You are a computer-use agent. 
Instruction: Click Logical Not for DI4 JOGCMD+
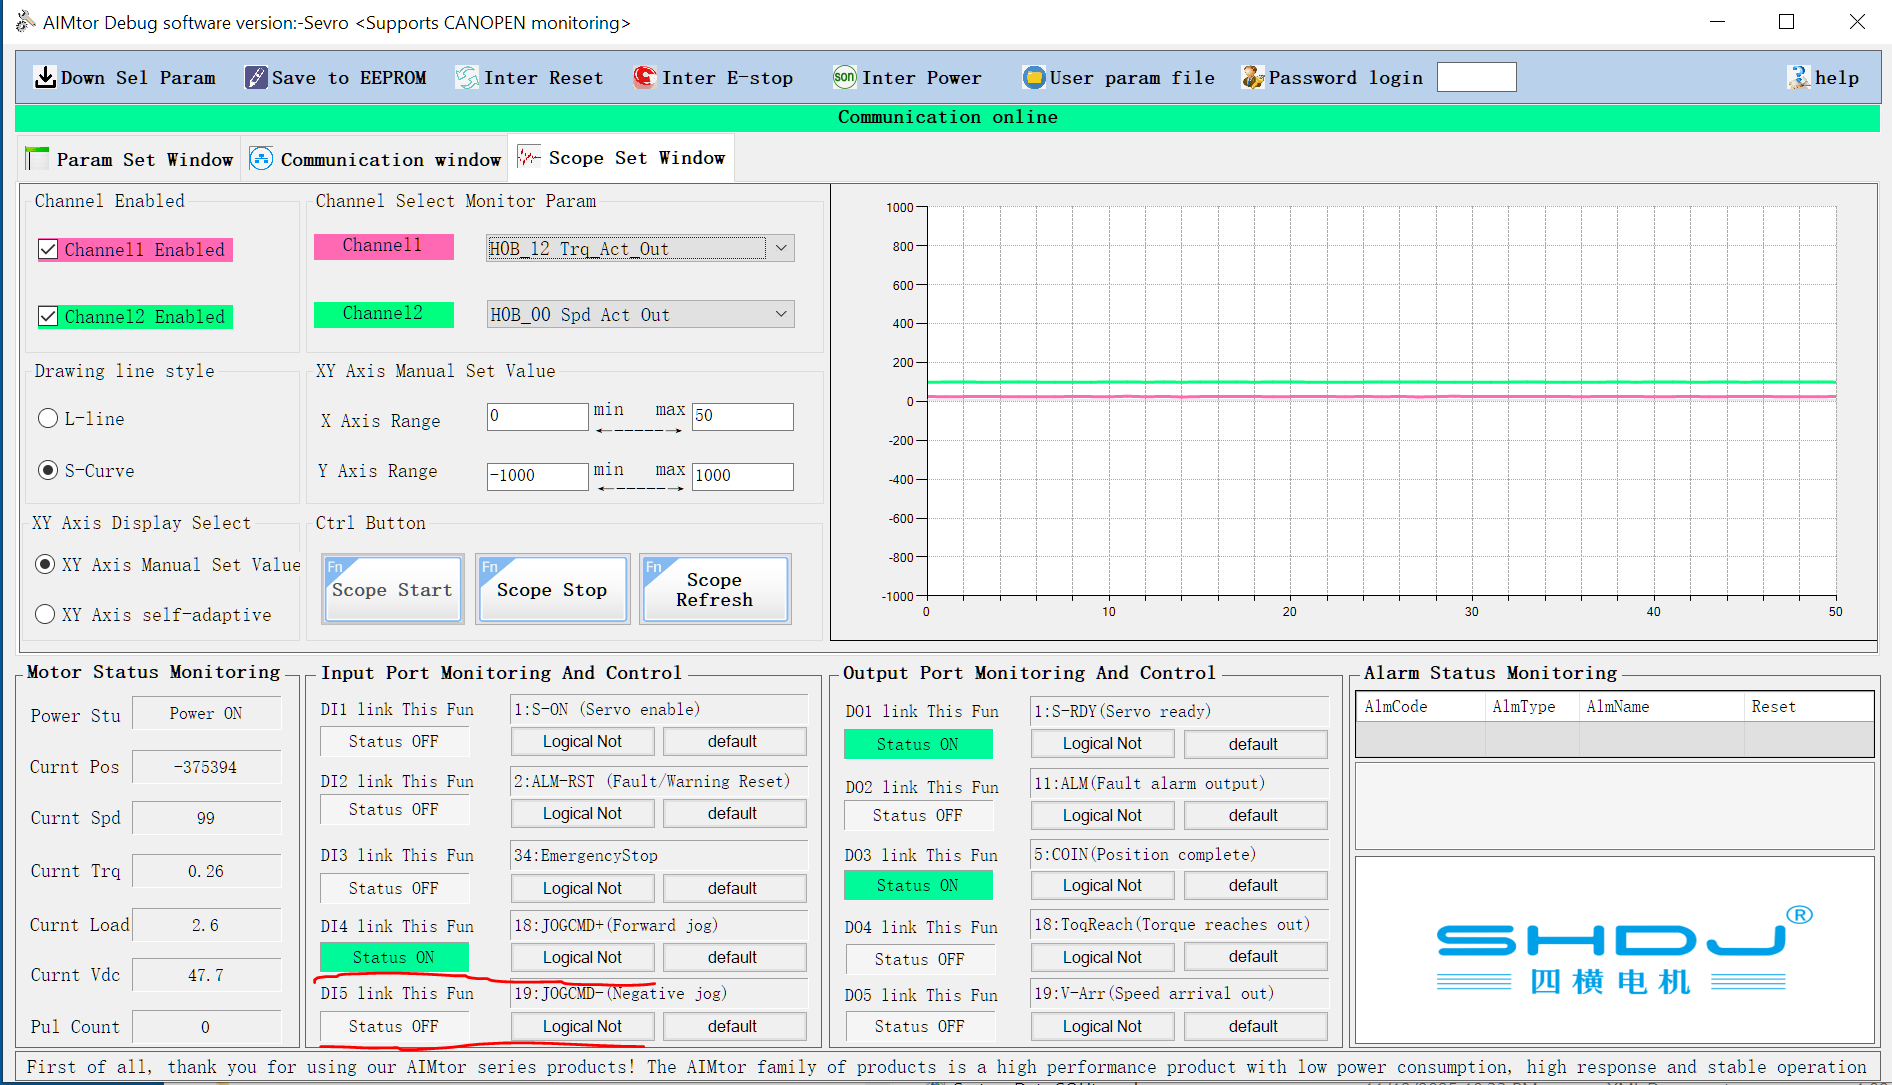coord(582,958)
